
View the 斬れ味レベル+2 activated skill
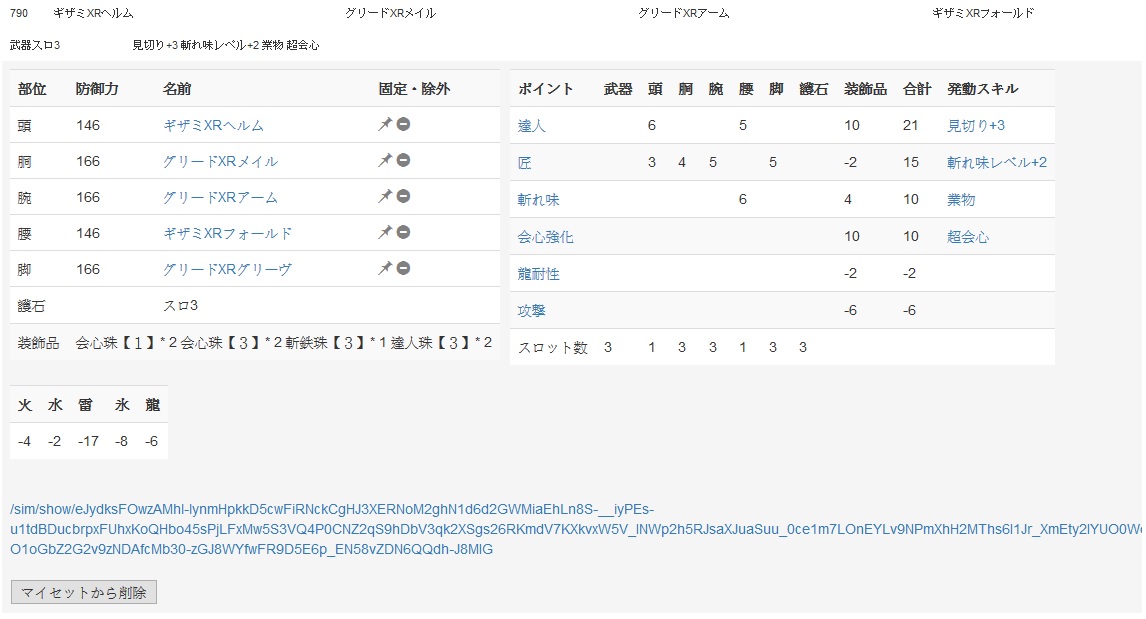click(x=996, y=163)
